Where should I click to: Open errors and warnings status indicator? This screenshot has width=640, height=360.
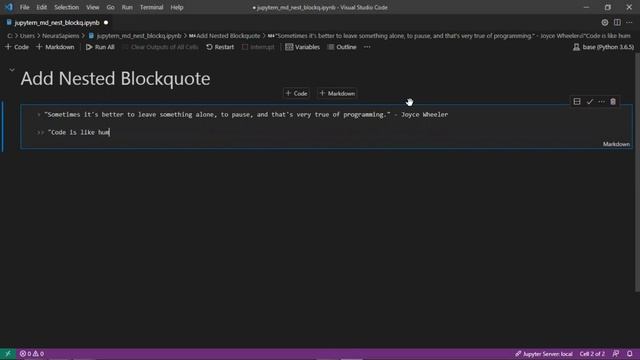(x=32, y=354)
